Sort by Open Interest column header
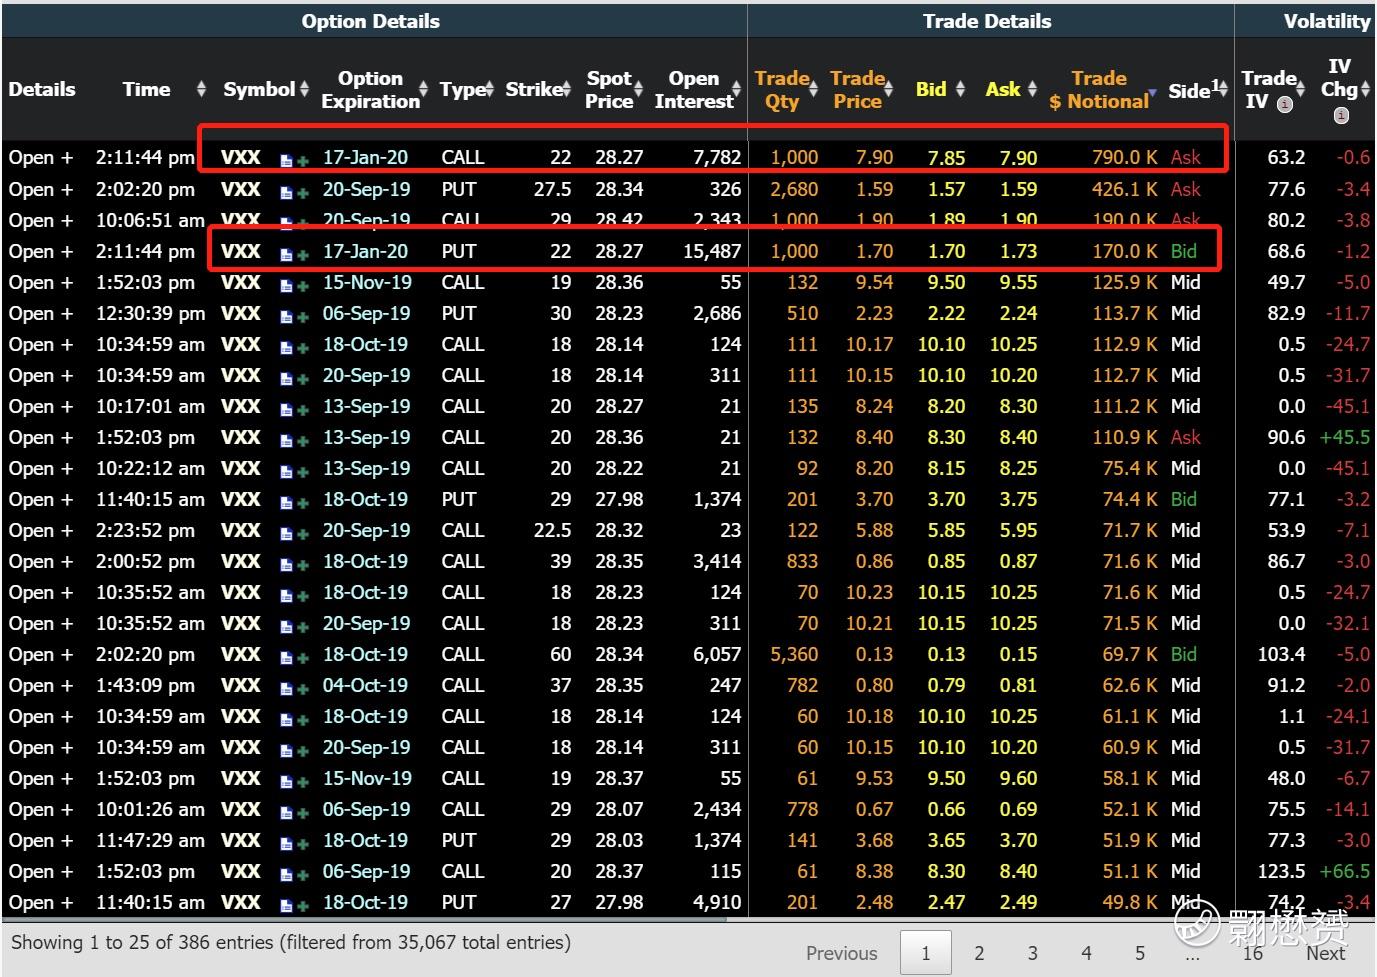 693,89
